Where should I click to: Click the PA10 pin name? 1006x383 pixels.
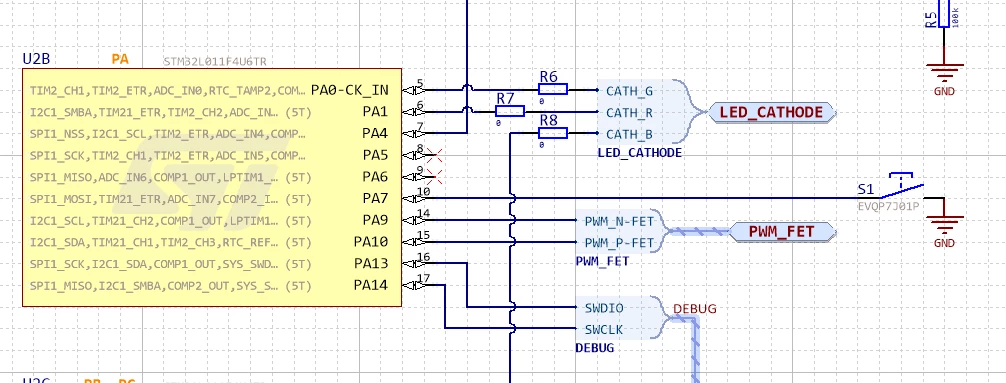tap(371, 243)
